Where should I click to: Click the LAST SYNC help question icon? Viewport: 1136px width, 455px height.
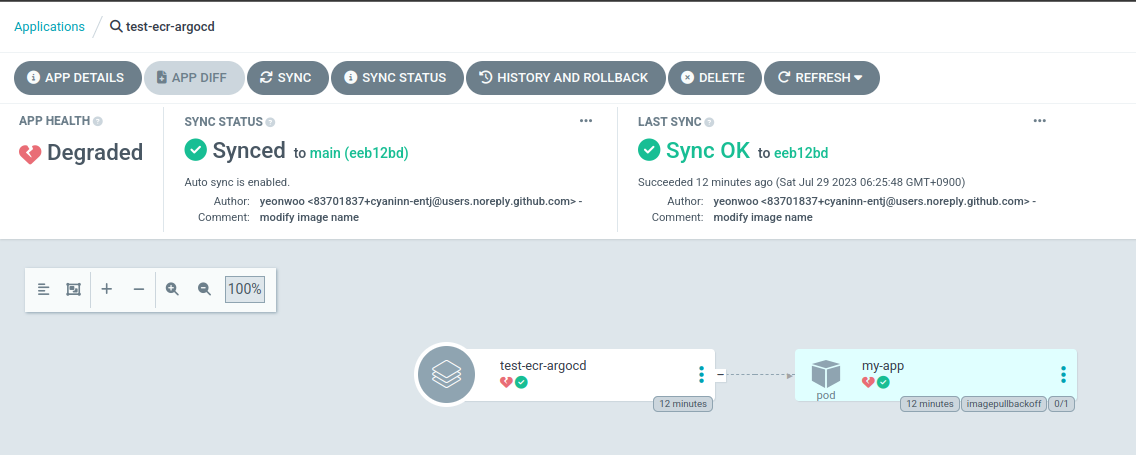coord(709,122)
